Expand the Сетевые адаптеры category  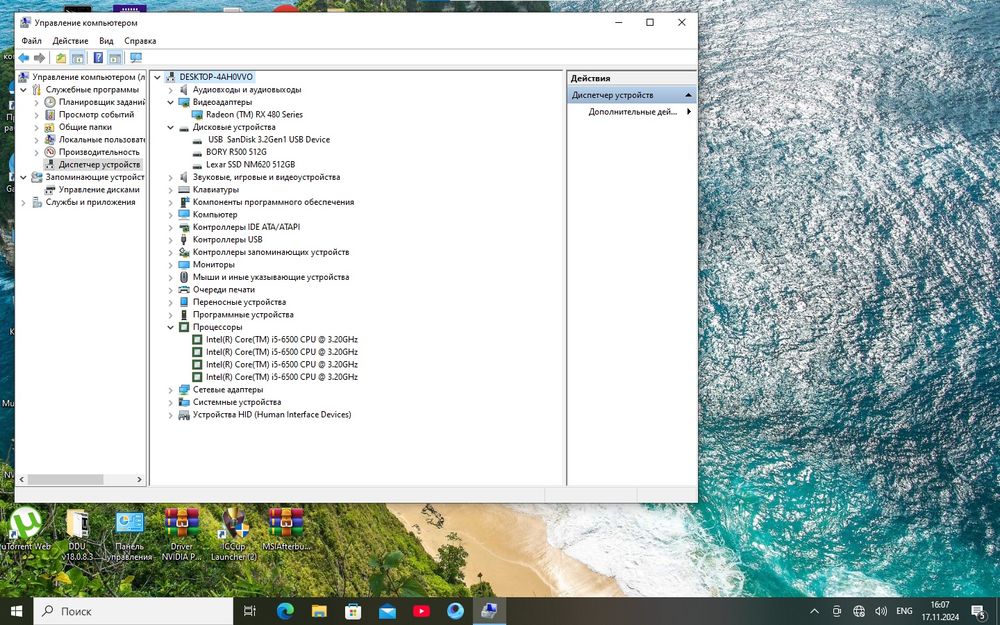(x=171, y=390)
